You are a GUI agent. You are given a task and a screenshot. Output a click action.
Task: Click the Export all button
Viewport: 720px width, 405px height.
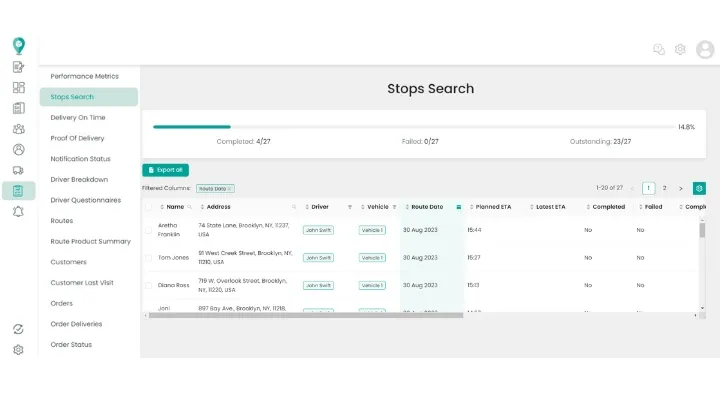(x=165, y=170)
